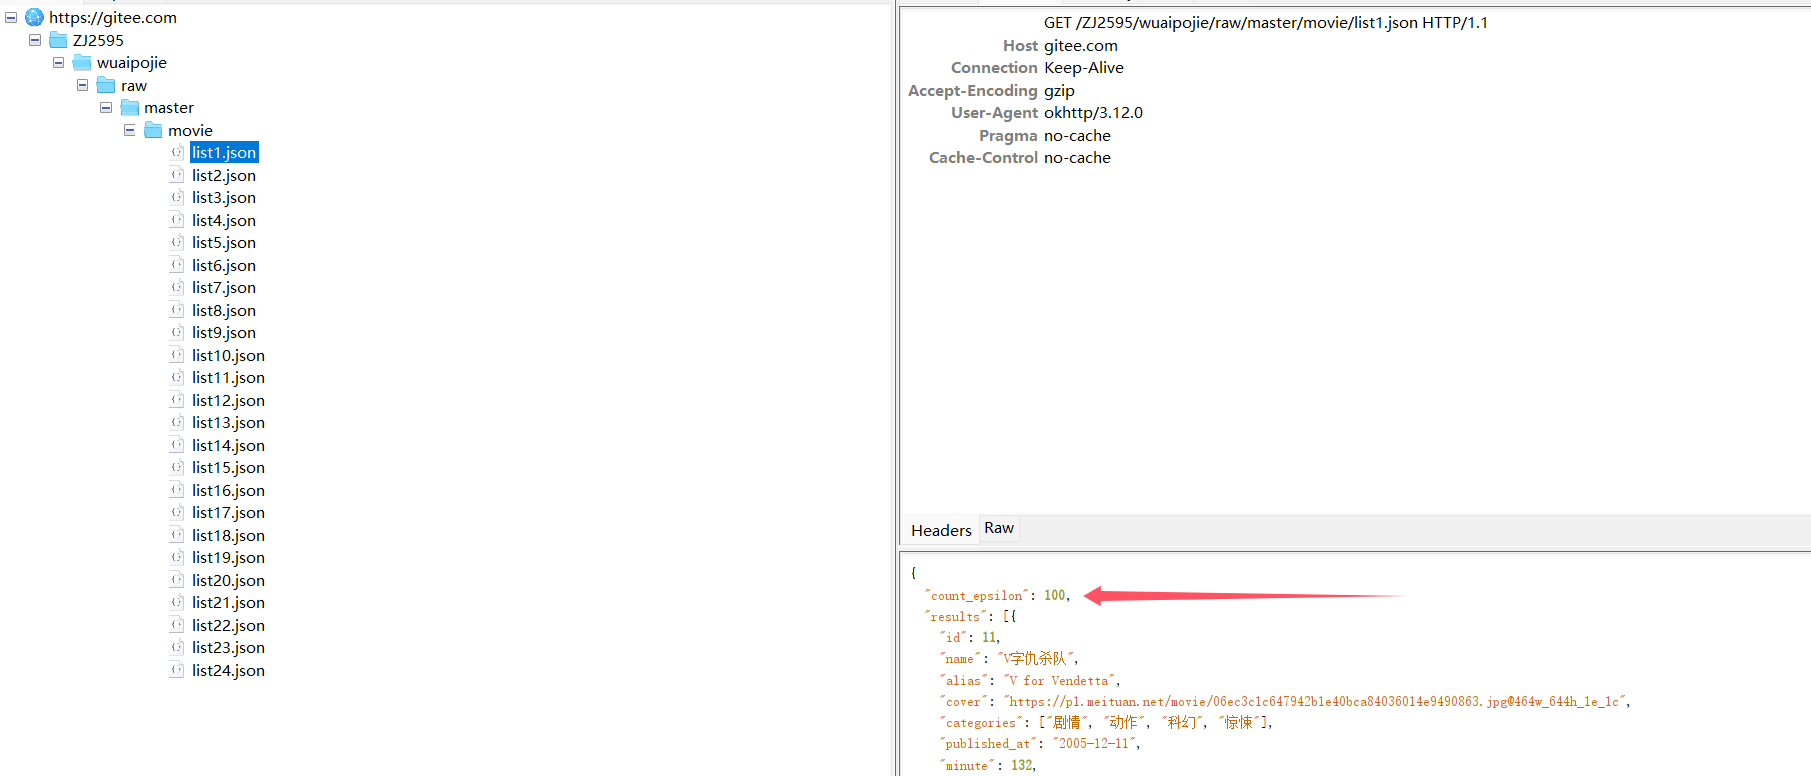Click the file icon beside list16.json
Viewport: 1811px width, 776px height.
pyautogui.click(x=177, y=490)
